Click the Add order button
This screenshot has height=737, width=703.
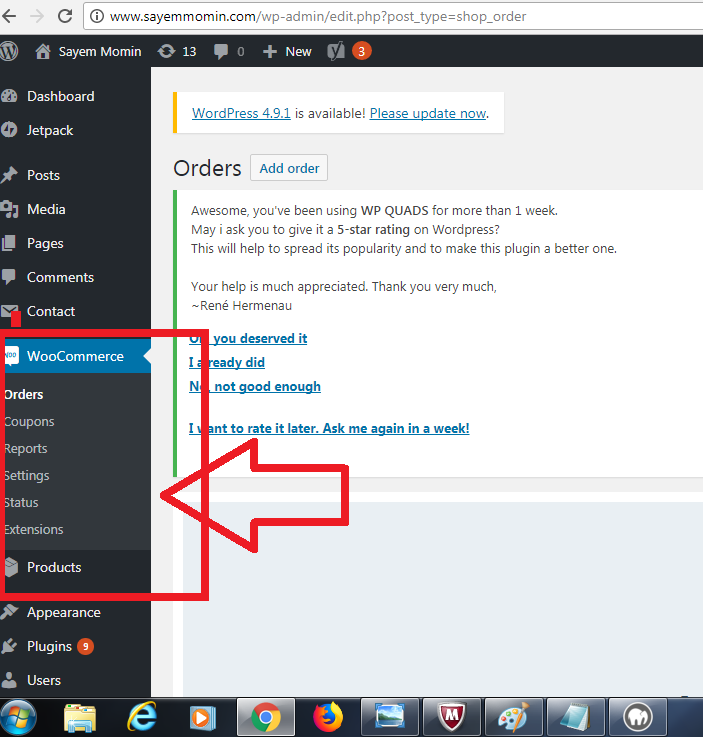coord(289,168)
